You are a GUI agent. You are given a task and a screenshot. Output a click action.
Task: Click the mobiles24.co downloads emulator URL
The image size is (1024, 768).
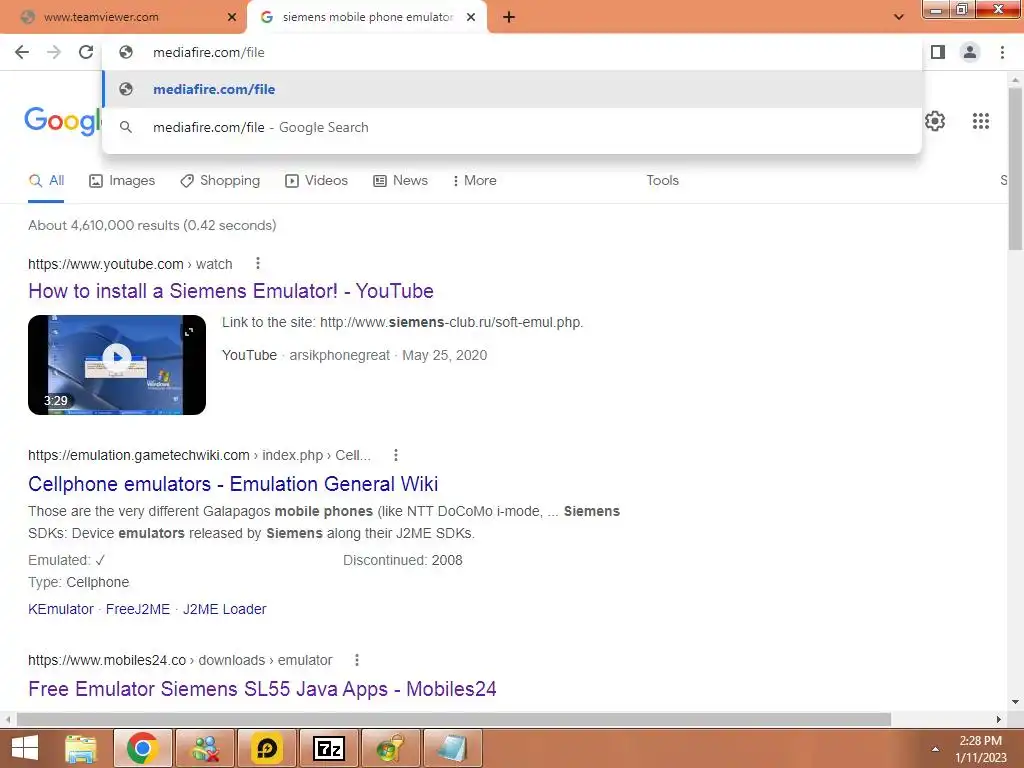[180, 660]
